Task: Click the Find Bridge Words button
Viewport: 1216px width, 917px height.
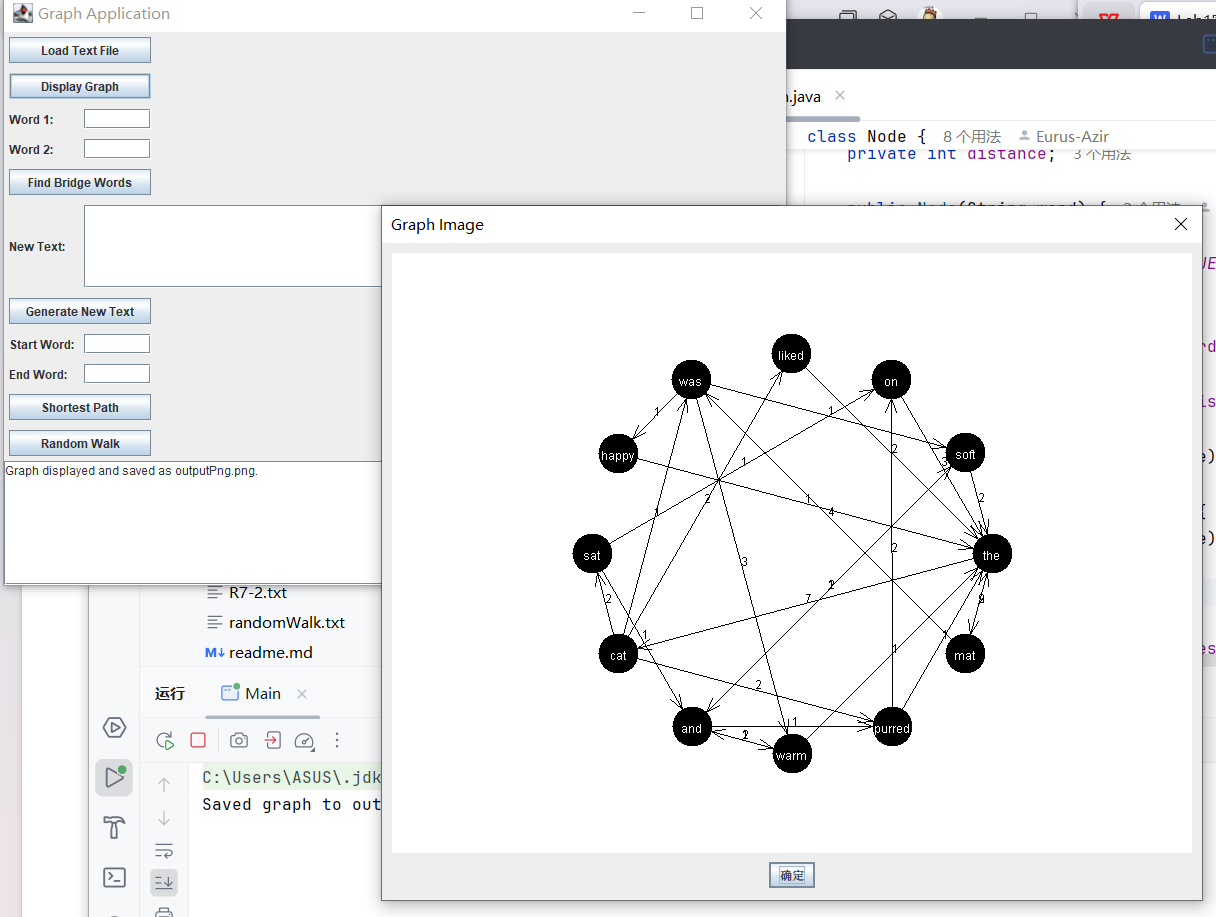Action: pyautogui.click(x=80, y=182)
